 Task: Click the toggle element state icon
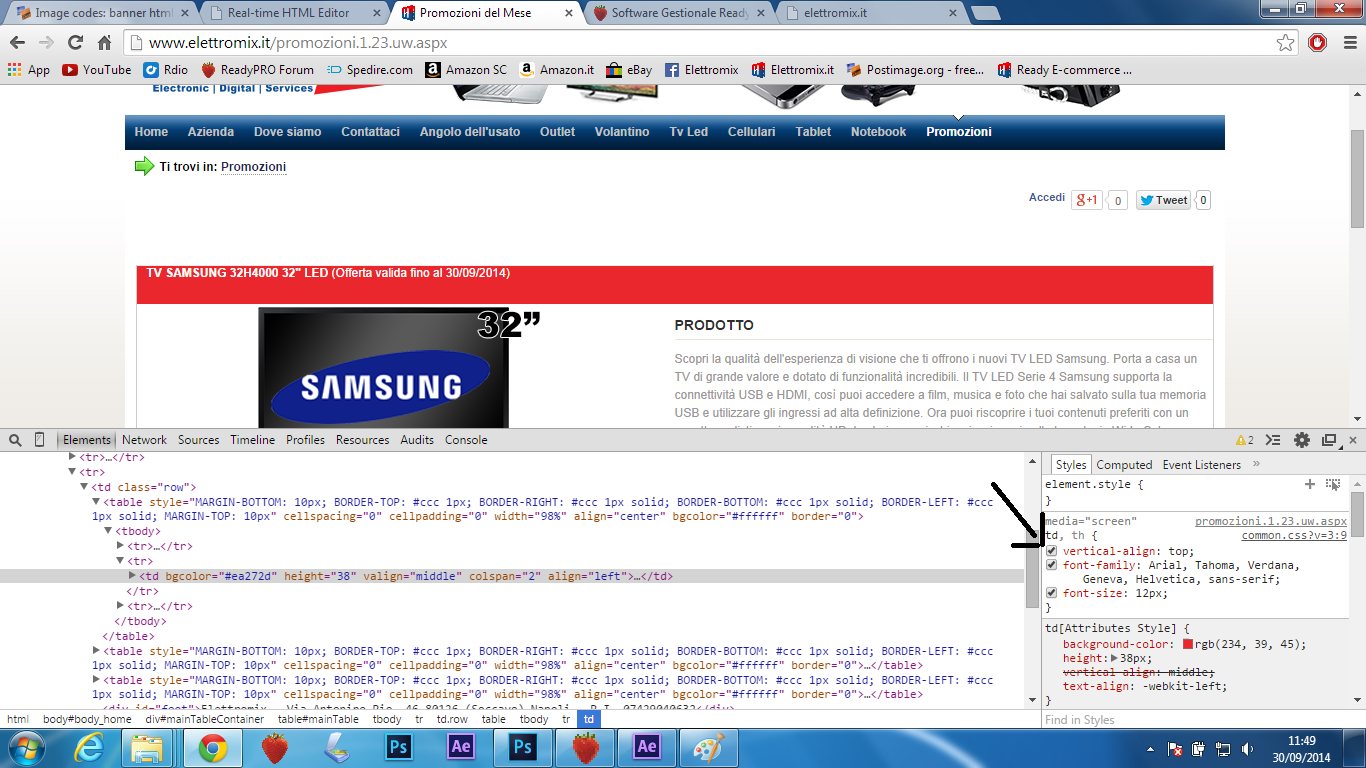pyautogui.click(x=1333, y=484)
